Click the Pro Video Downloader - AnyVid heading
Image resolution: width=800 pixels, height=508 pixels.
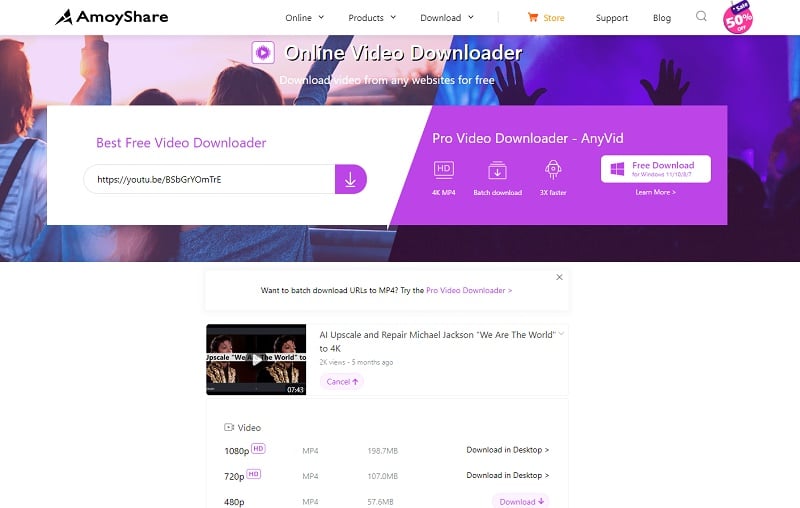point(528,138)
